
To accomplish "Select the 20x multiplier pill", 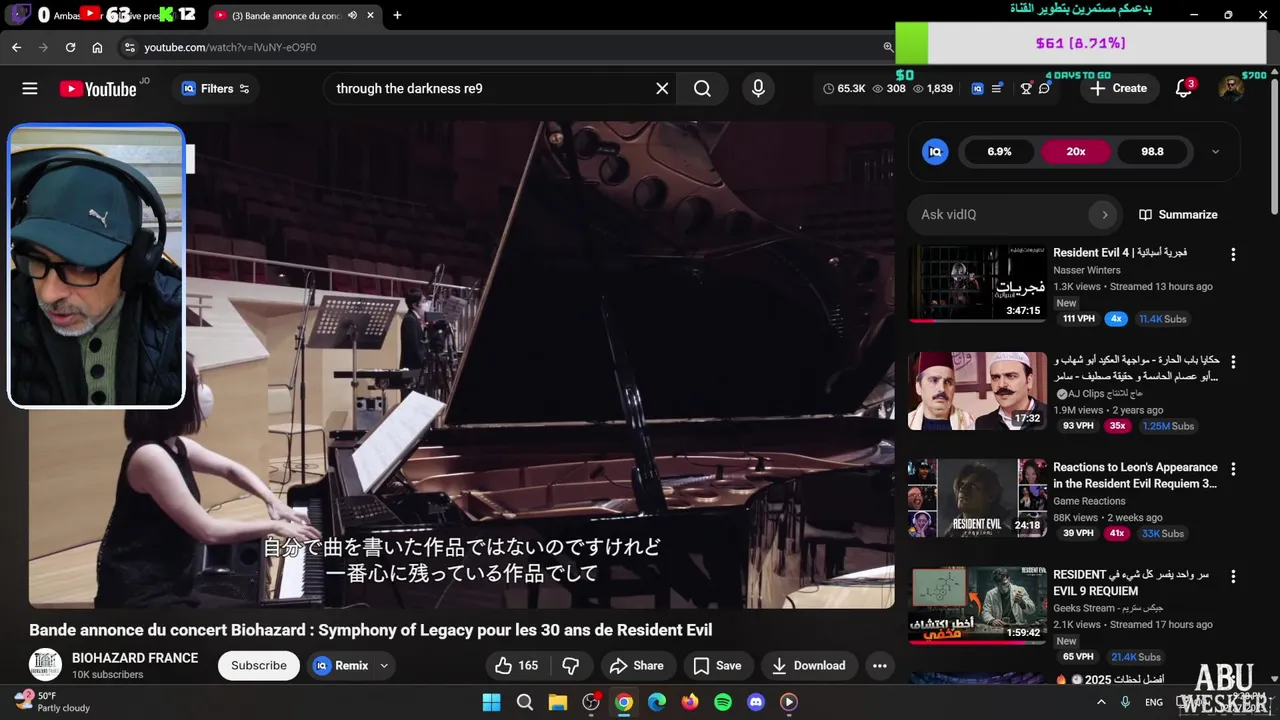I will (1076, 152).
